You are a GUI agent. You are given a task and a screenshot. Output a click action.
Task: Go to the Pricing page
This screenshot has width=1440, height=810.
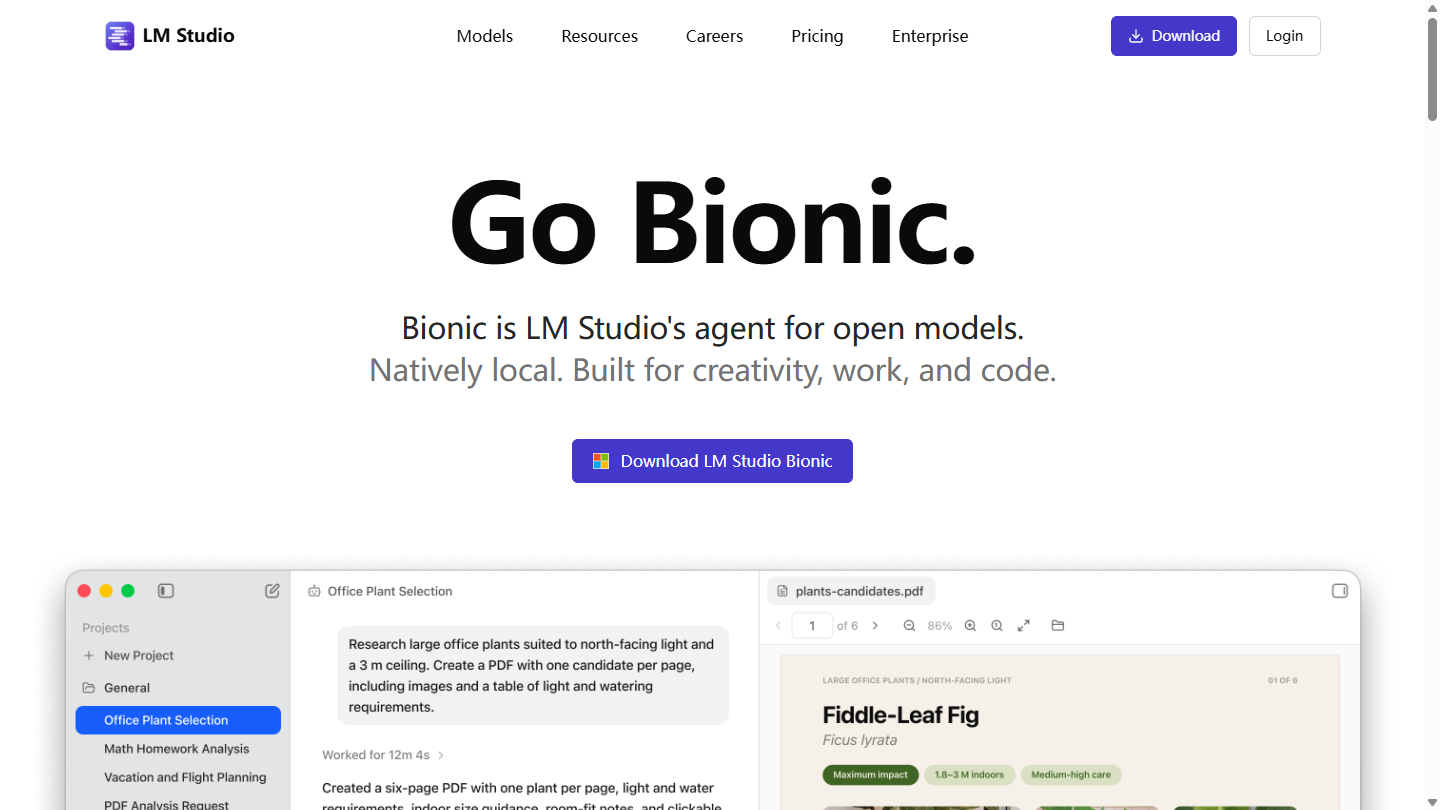tap(817, 36)
